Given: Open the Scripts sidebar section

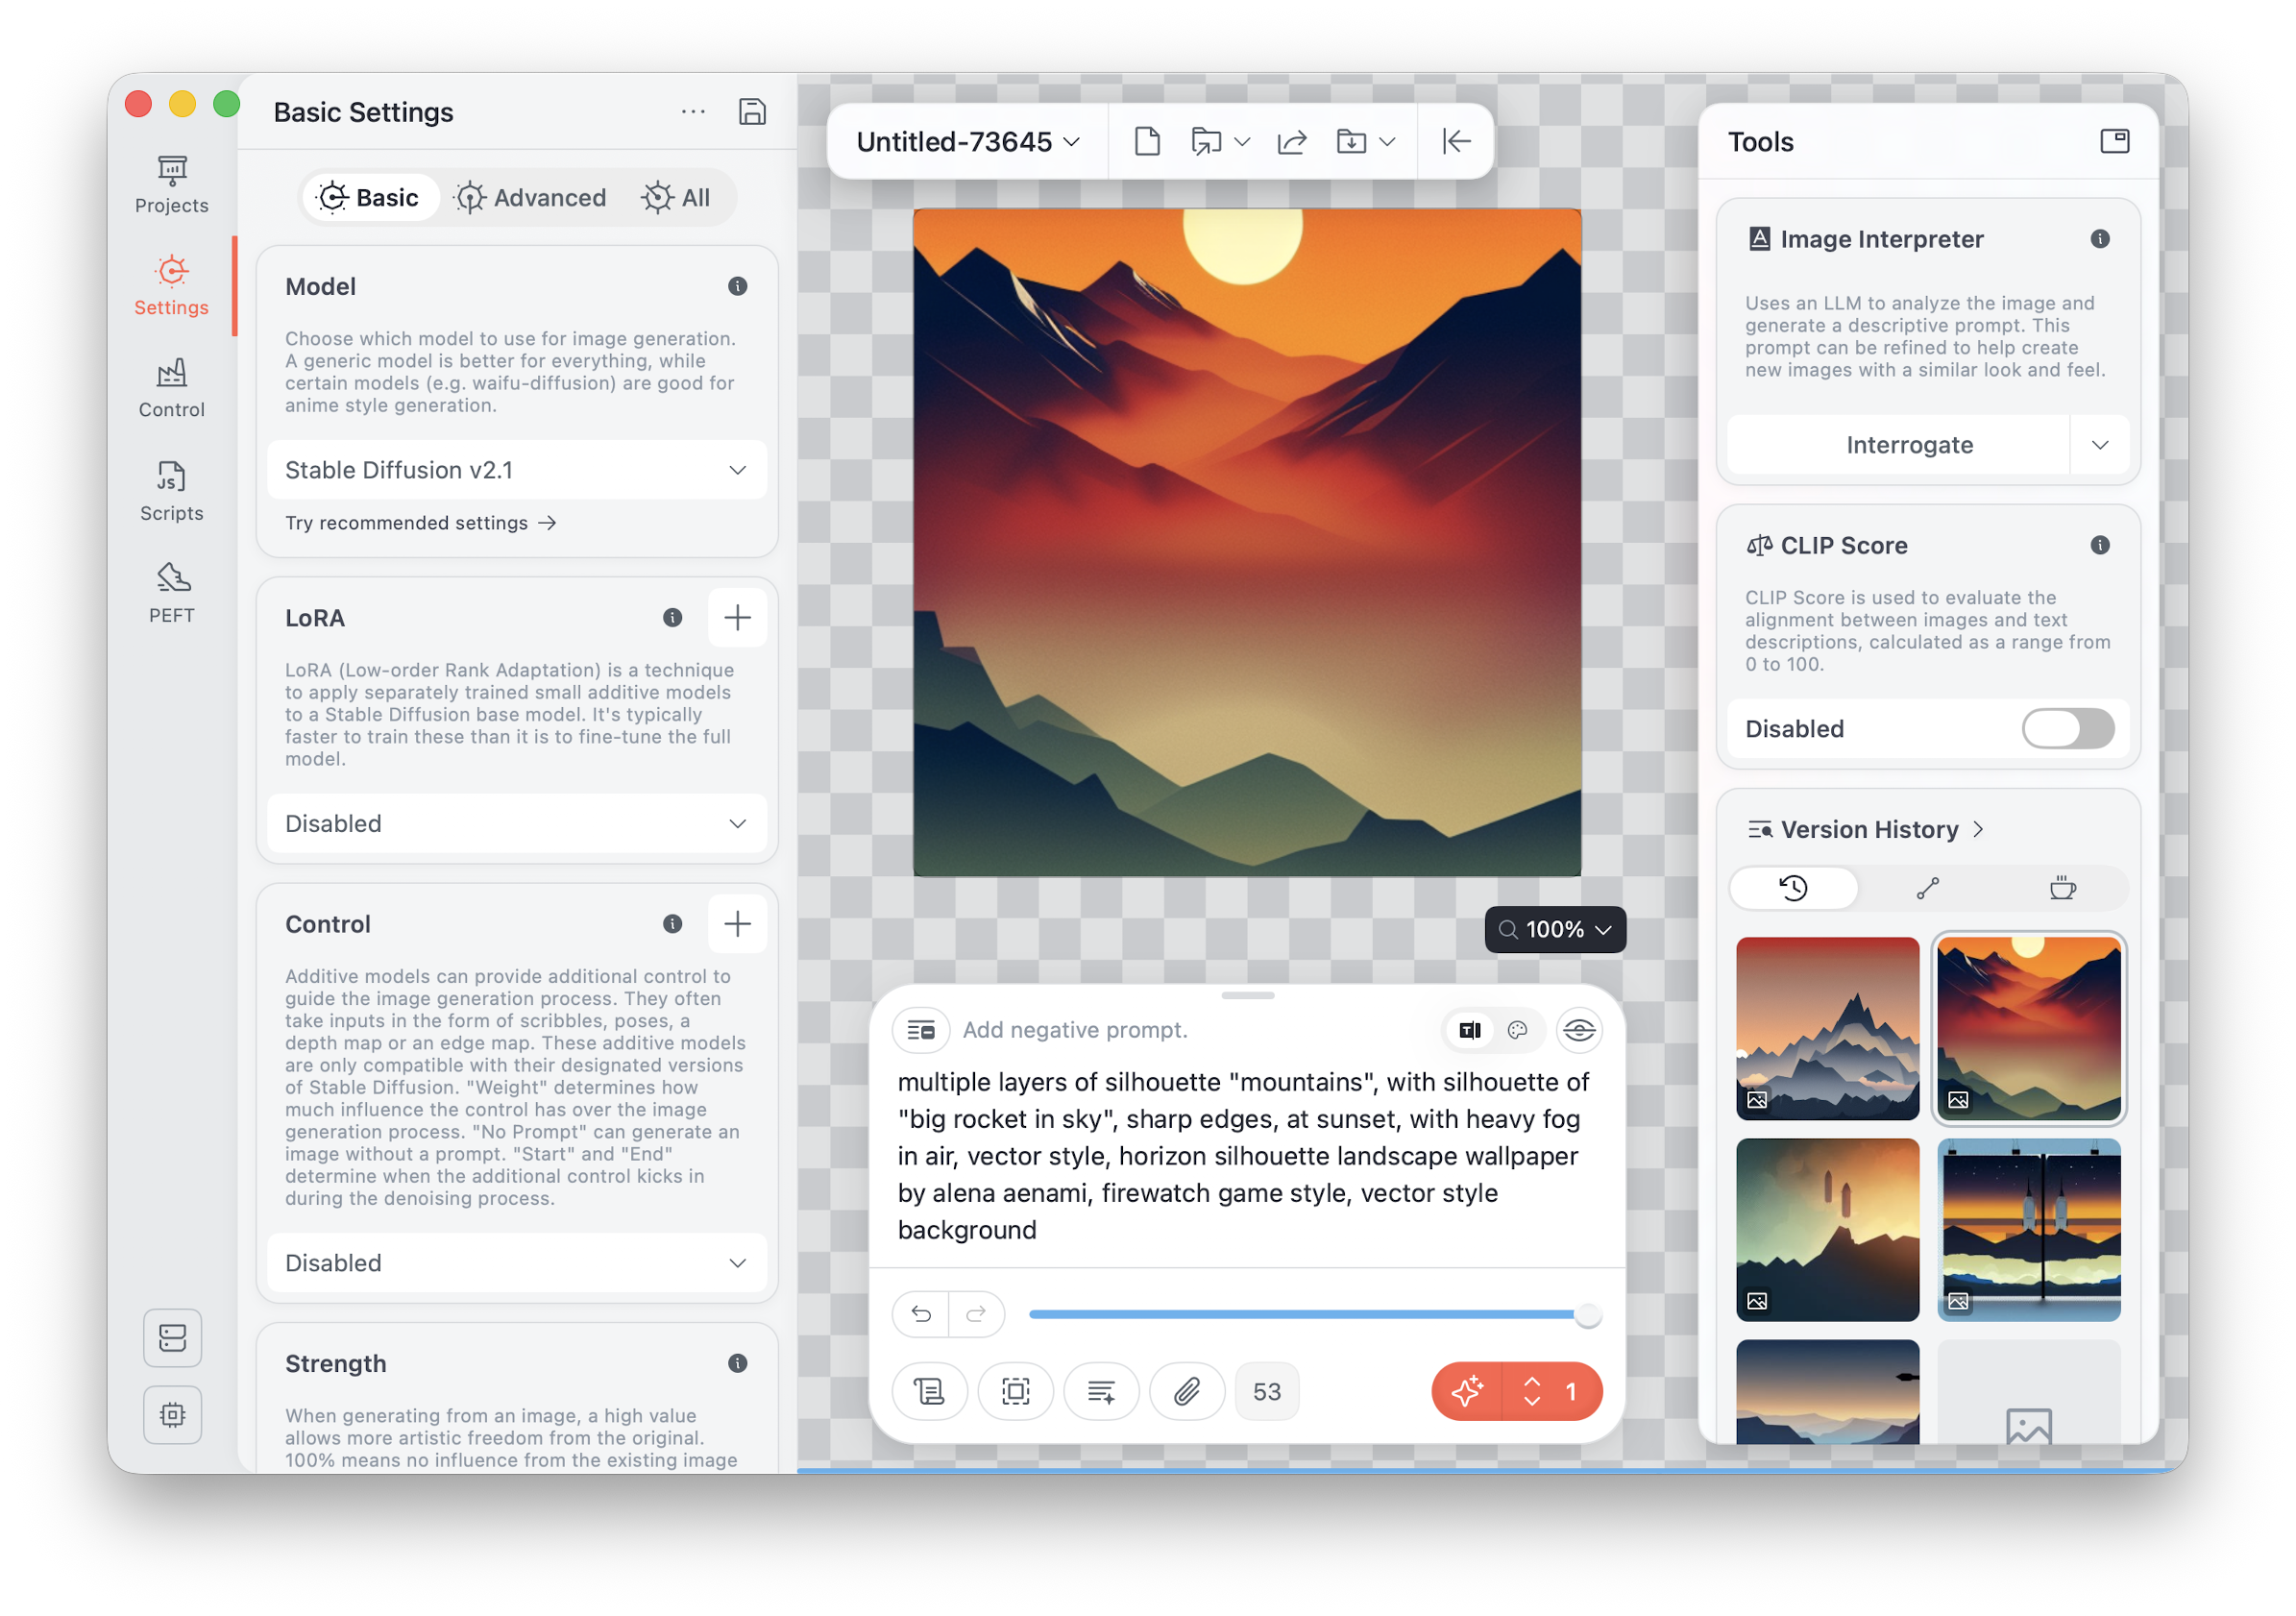Looking at the screenshot, I should [x=172, y=492].
